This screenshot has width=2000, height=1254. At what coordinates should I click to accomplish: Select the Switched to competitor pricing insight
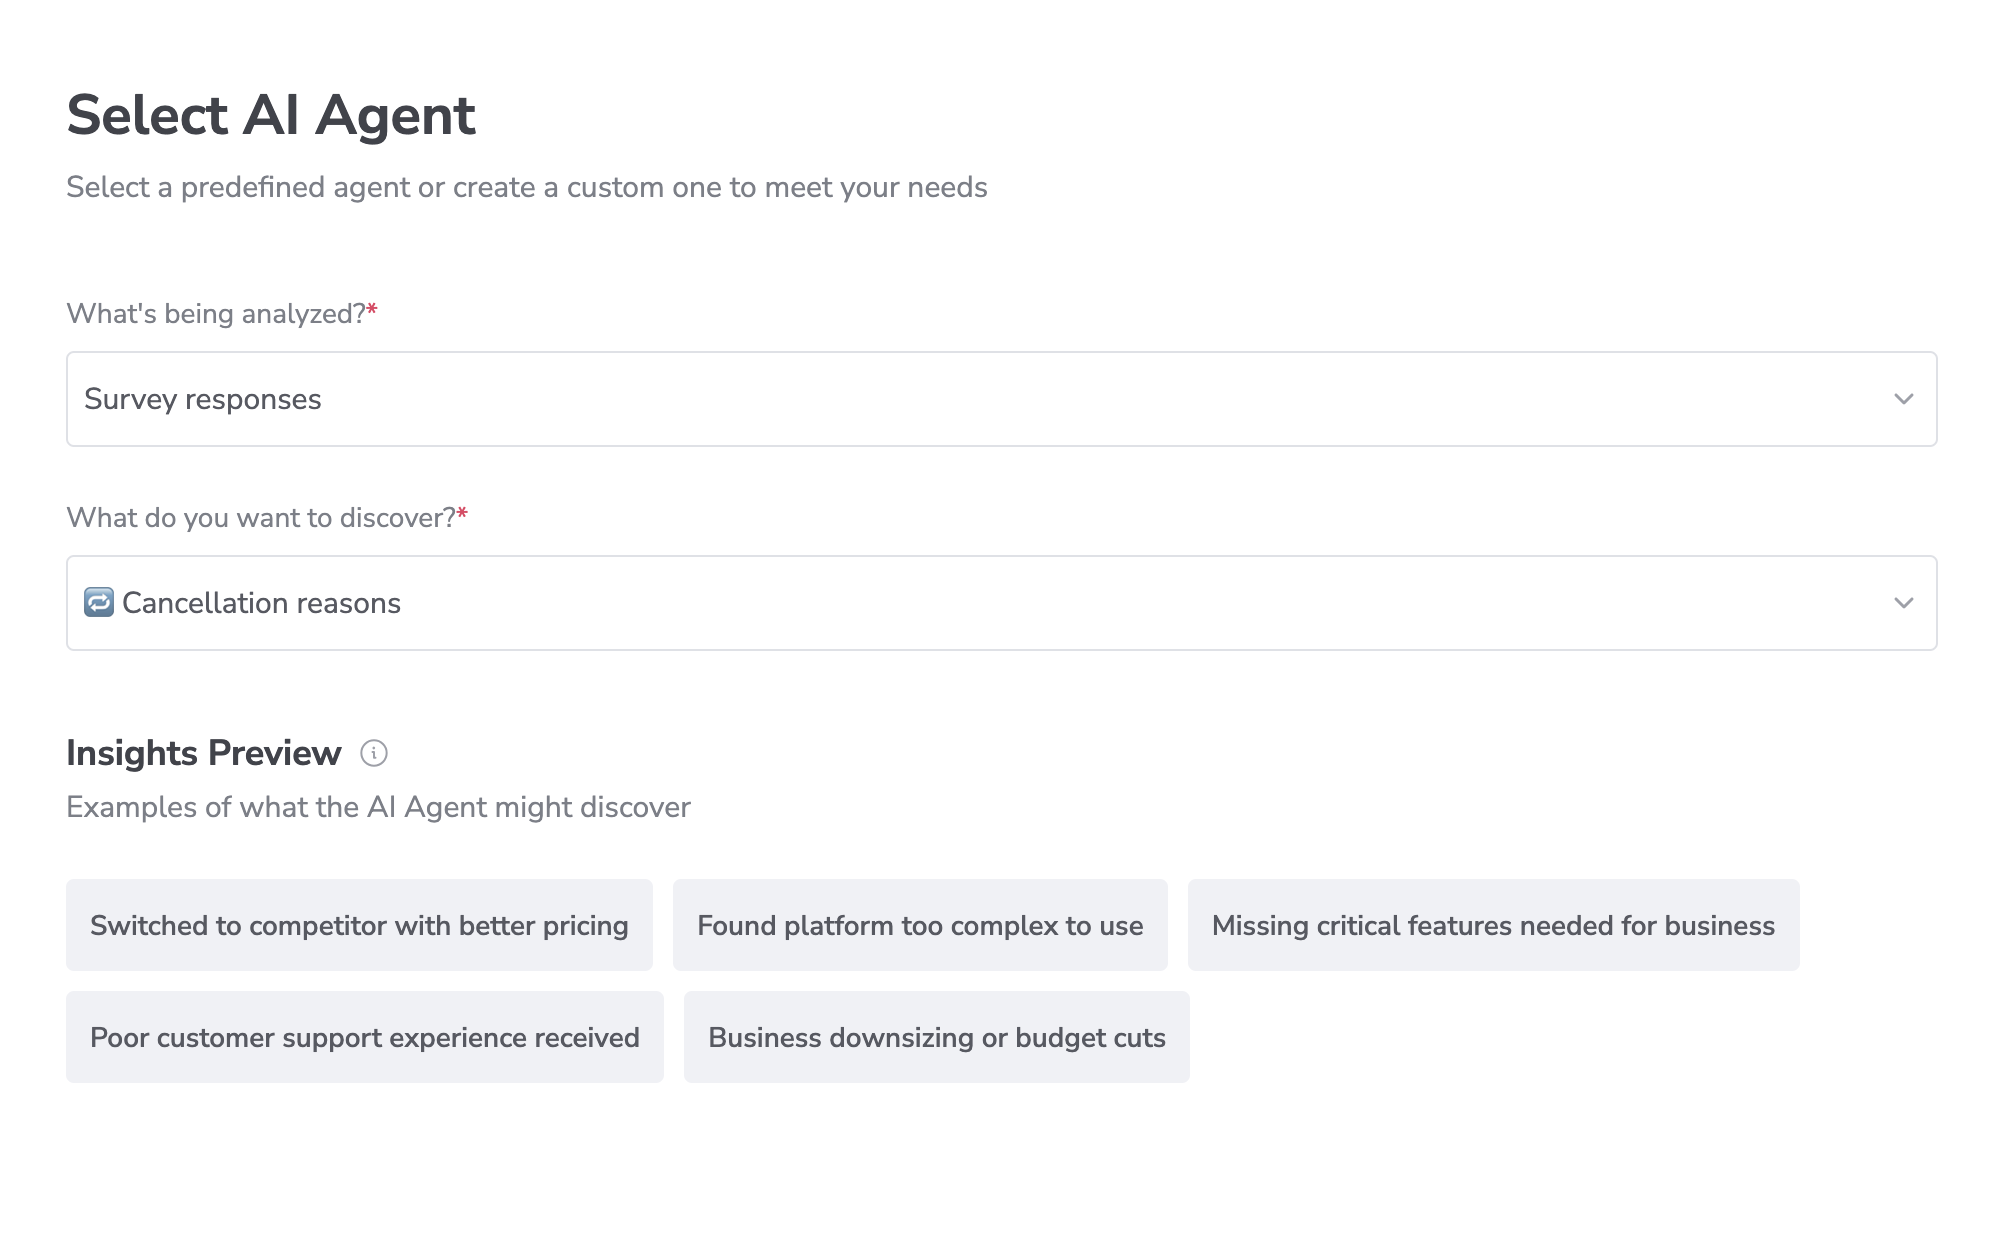pyautogui.click(x=359, y=925)
